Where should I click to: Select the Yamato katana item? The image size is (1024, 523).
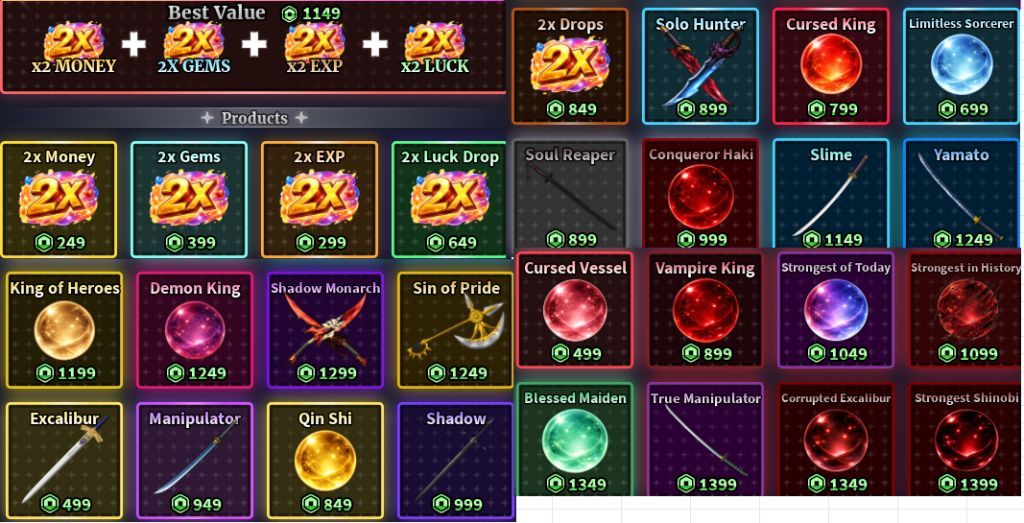tap(961, 194)
